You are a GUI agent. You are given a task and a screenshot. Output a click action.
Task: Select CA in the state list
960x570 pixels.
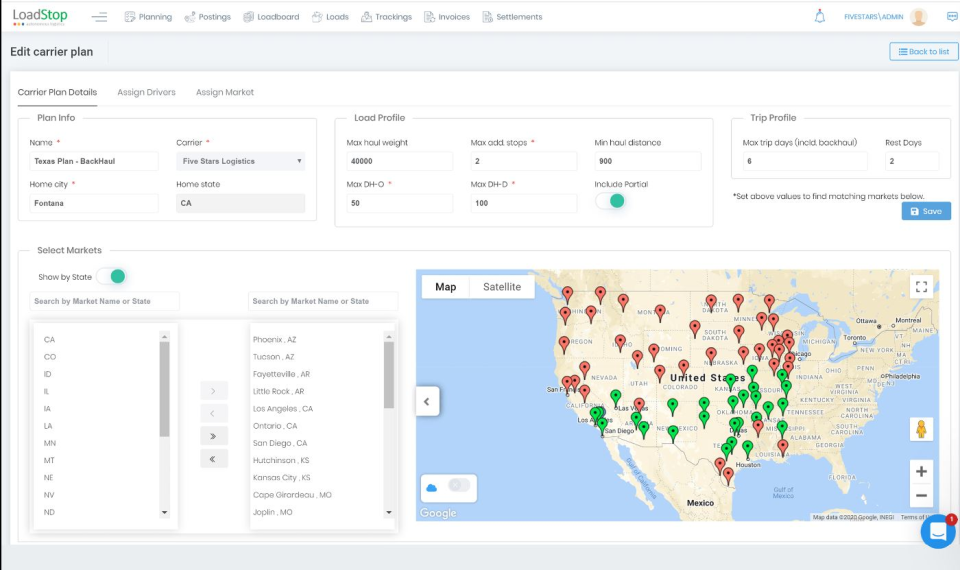click(50, 340)
